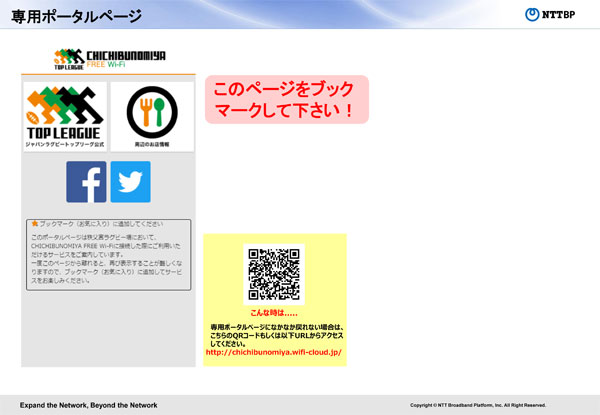Screen dimensions: 600x415
Task: Open the chichibunomiya.wifi-cloud.jp URL link
Action: click(274, 352)
